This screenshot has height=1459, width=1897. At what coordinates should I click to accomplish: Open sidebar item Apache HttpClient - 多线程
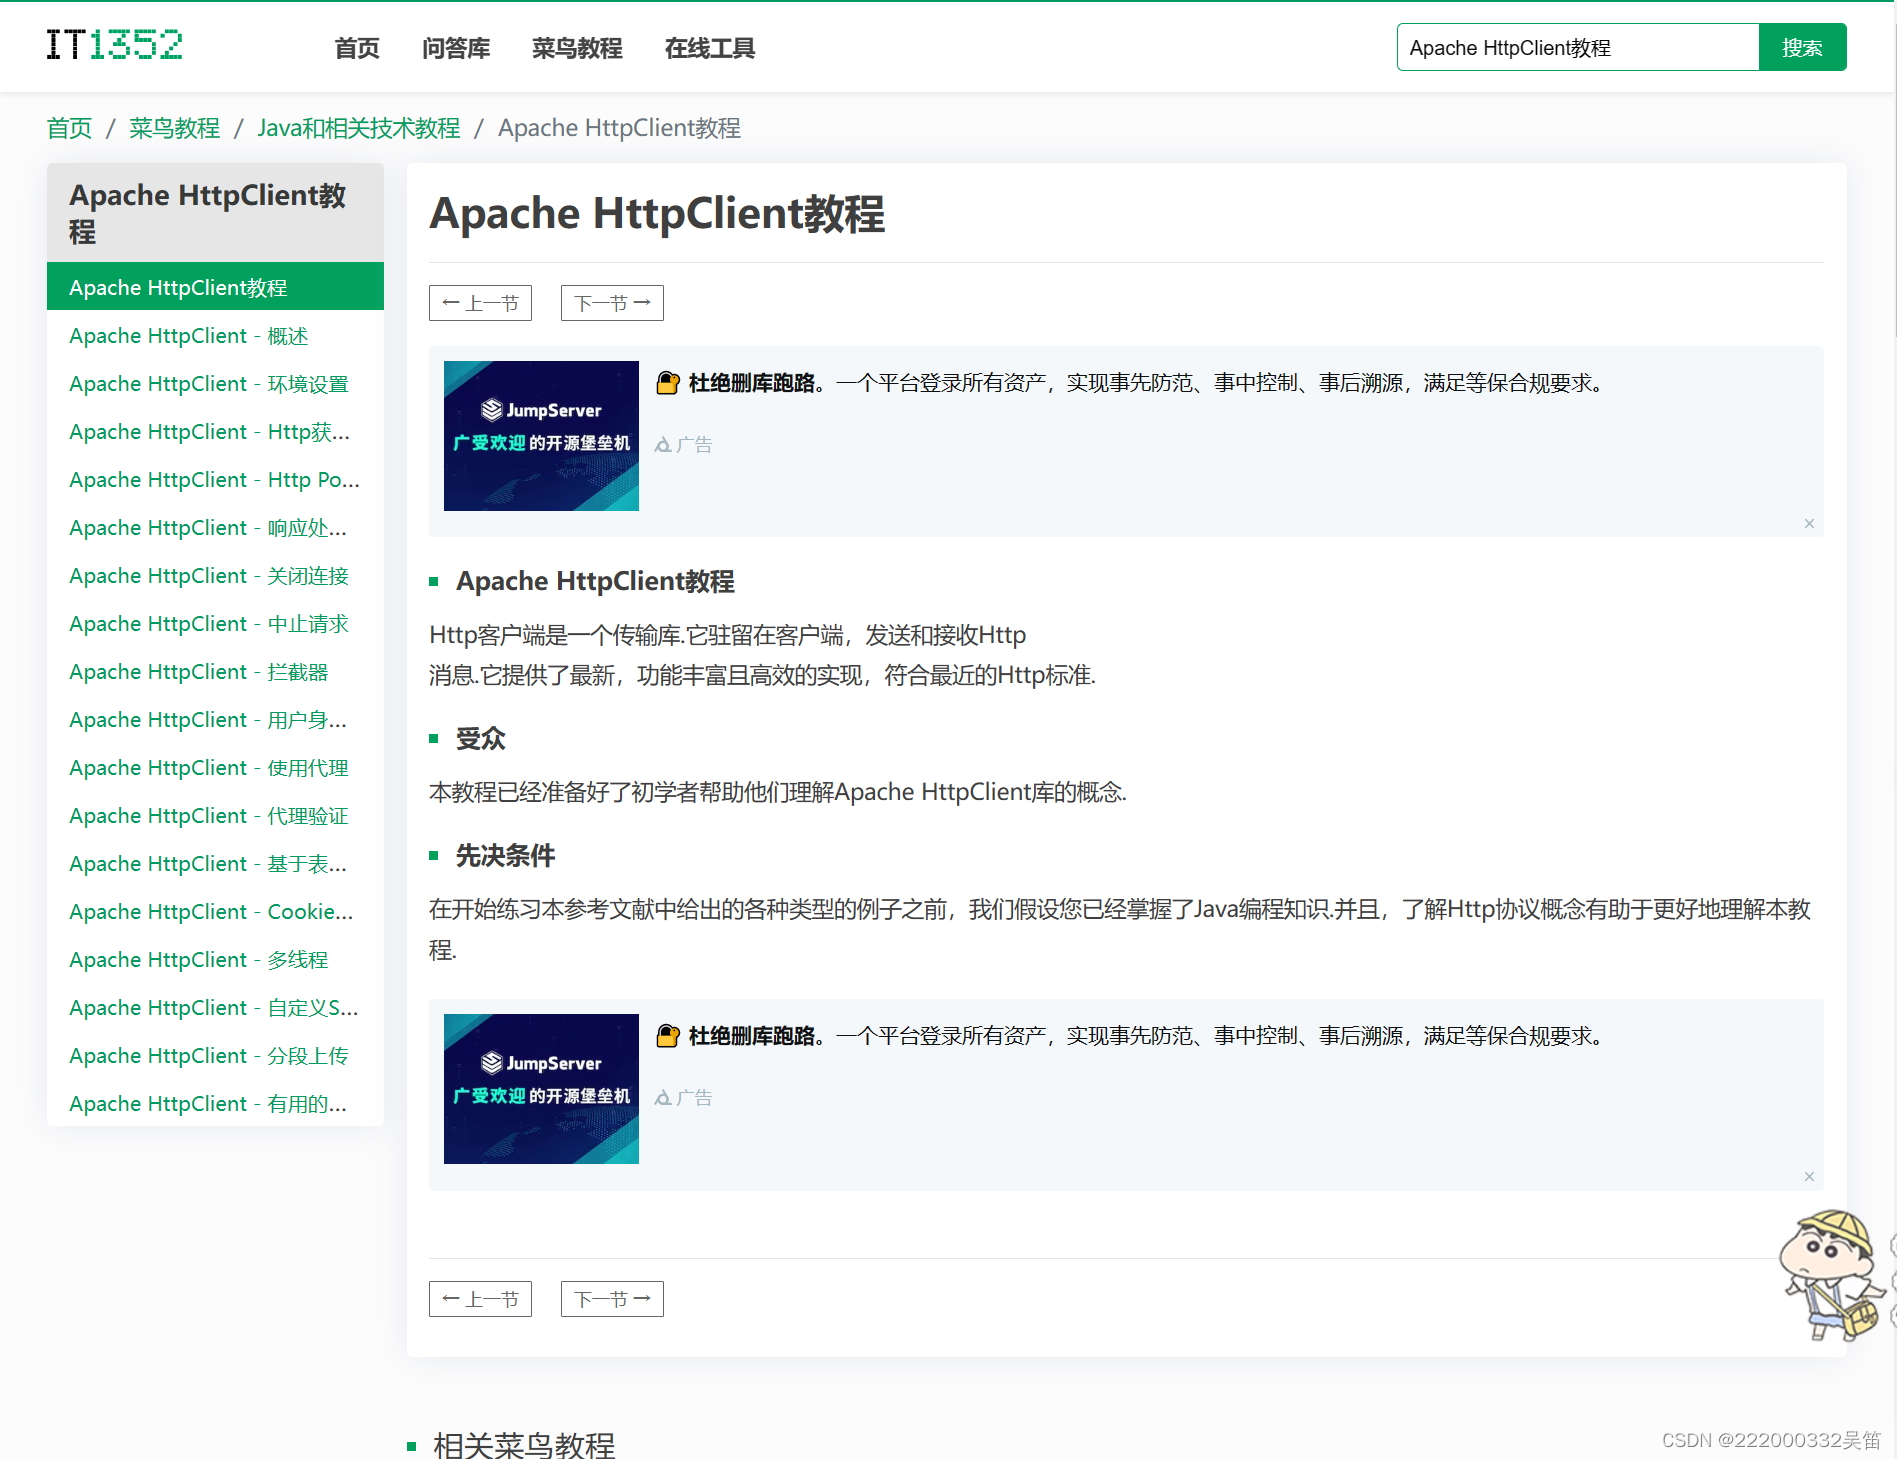pyautogui.click(x=215, y=960)
